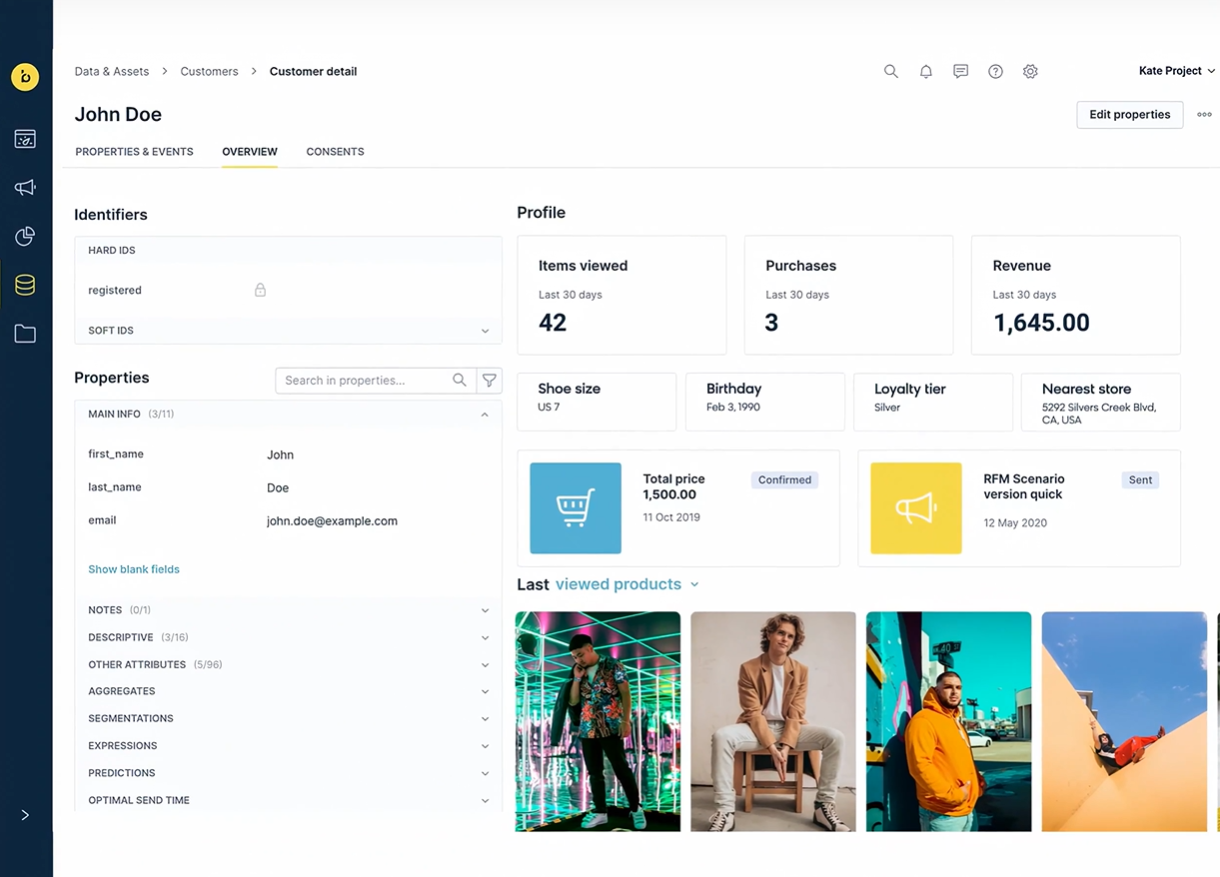The height and width of the screenshot is (877, 1220).
Task: Expand the DESCRIPTIVE section
Action: point(288,637)
